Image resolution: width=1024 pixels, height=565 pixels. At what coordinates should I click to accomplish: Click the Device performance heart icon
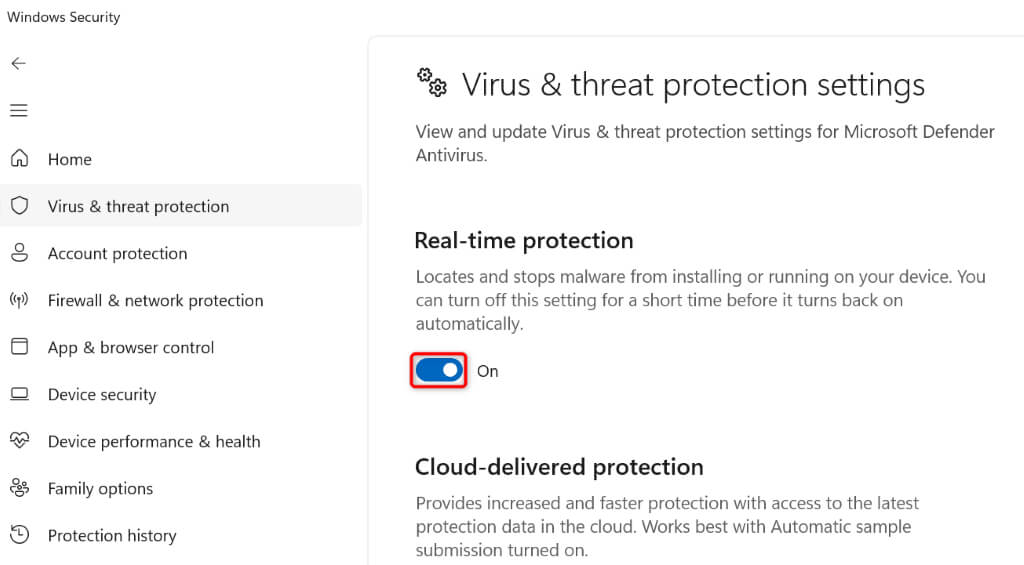click(x=19, y=441)
